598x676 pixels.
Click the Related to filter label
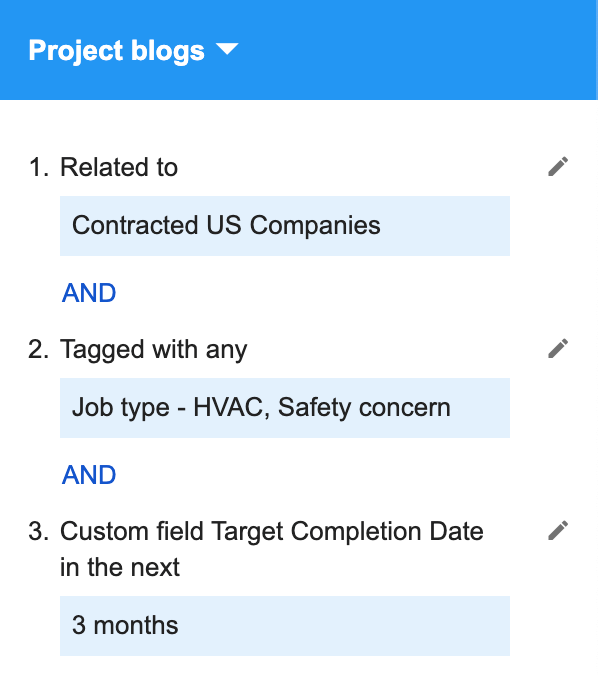click(x=119, y=167)
